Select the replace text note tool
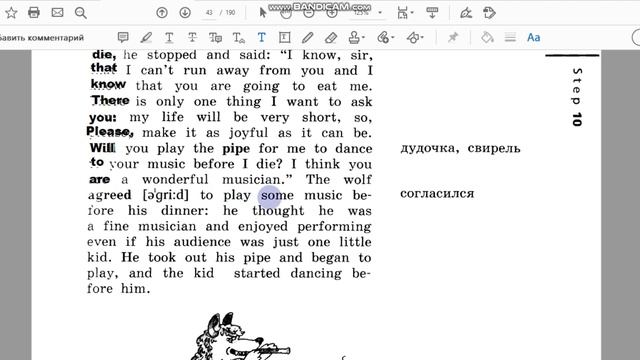 [x=215, y=38]
